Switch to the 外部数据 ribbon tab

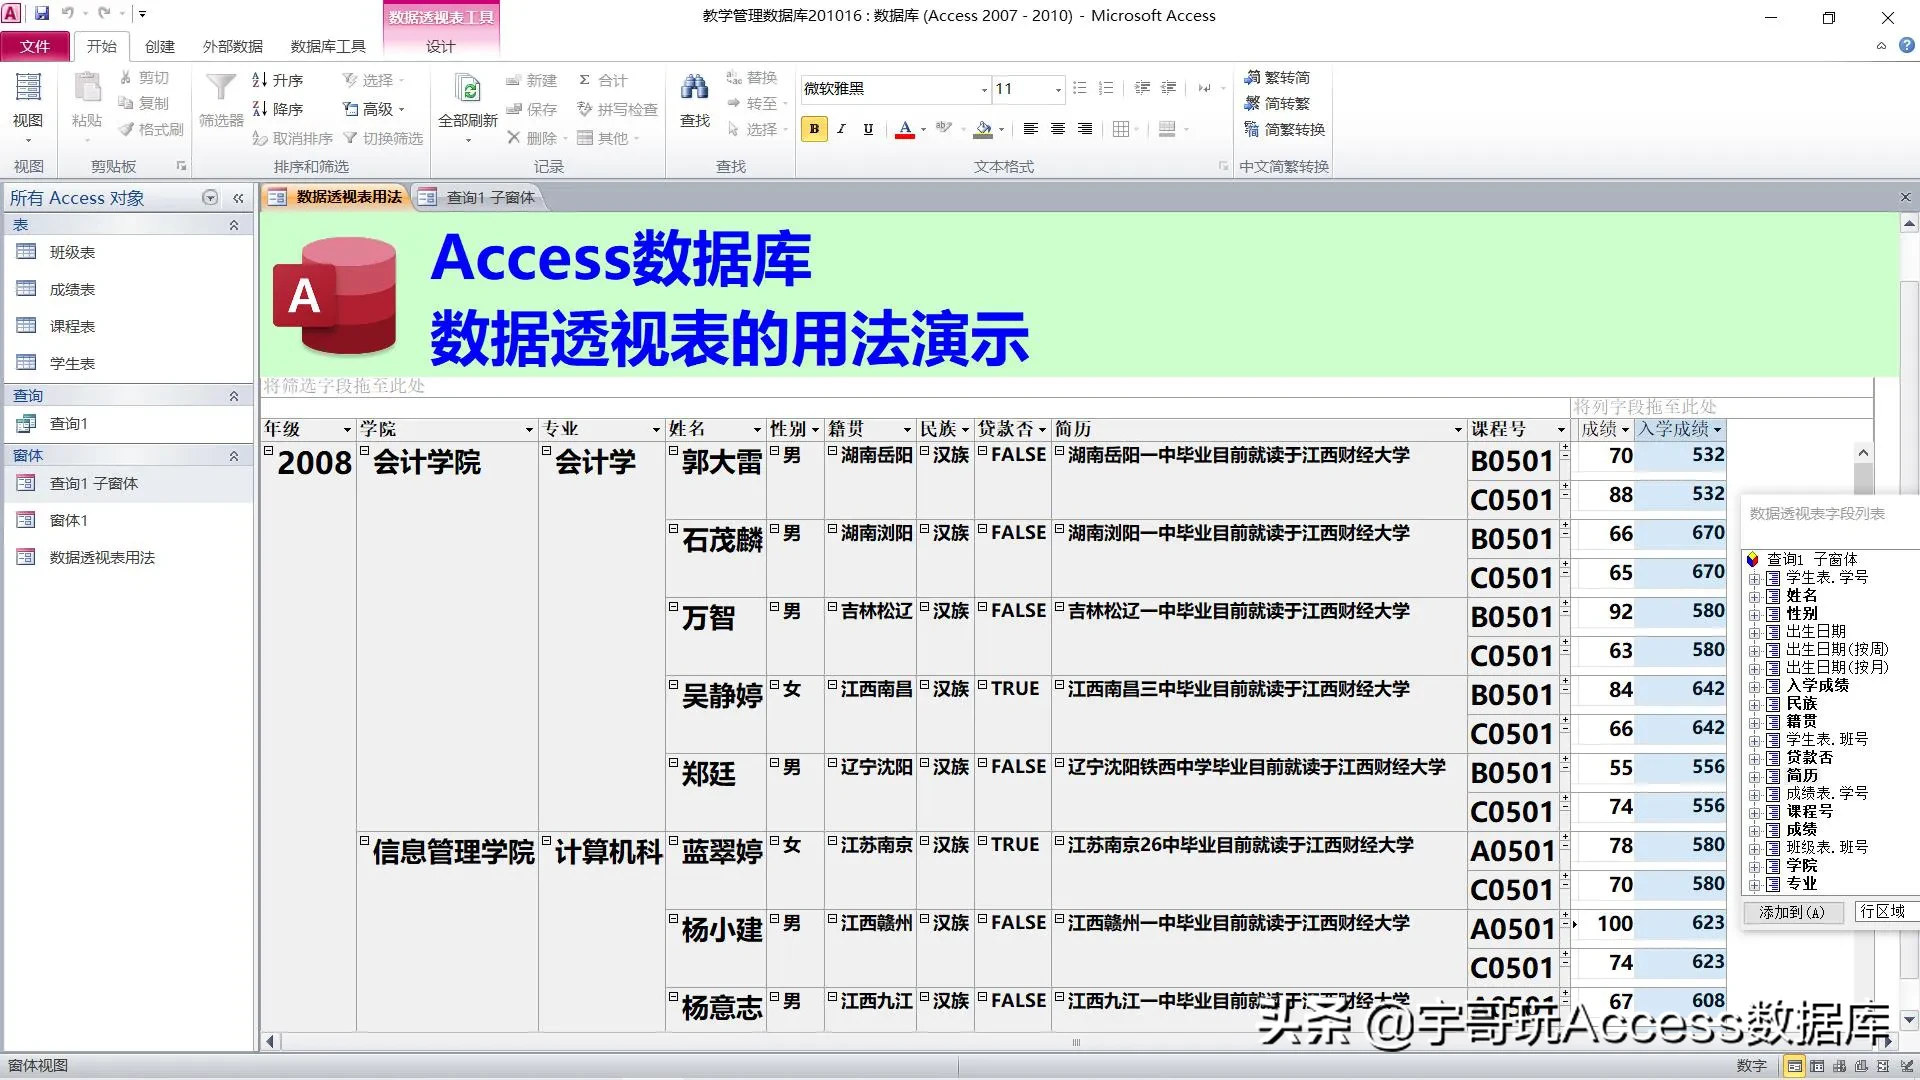233,46
